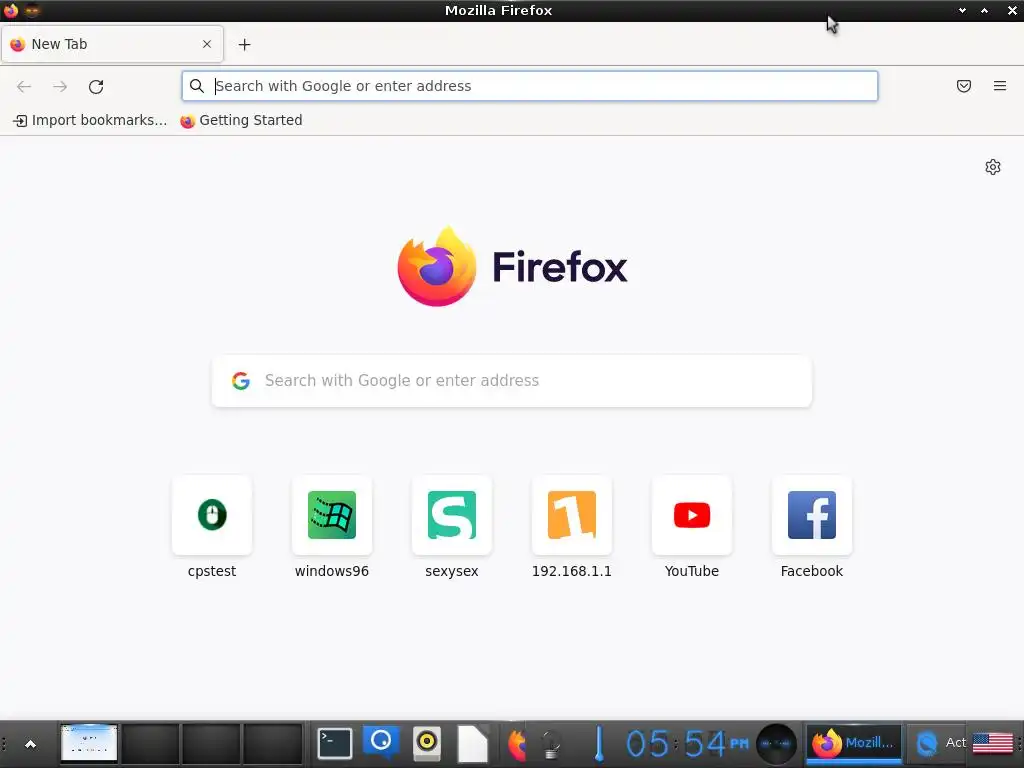Switch to the second workspace in pager
Viewport: 1024px width, 768px height.
(150, 743)
